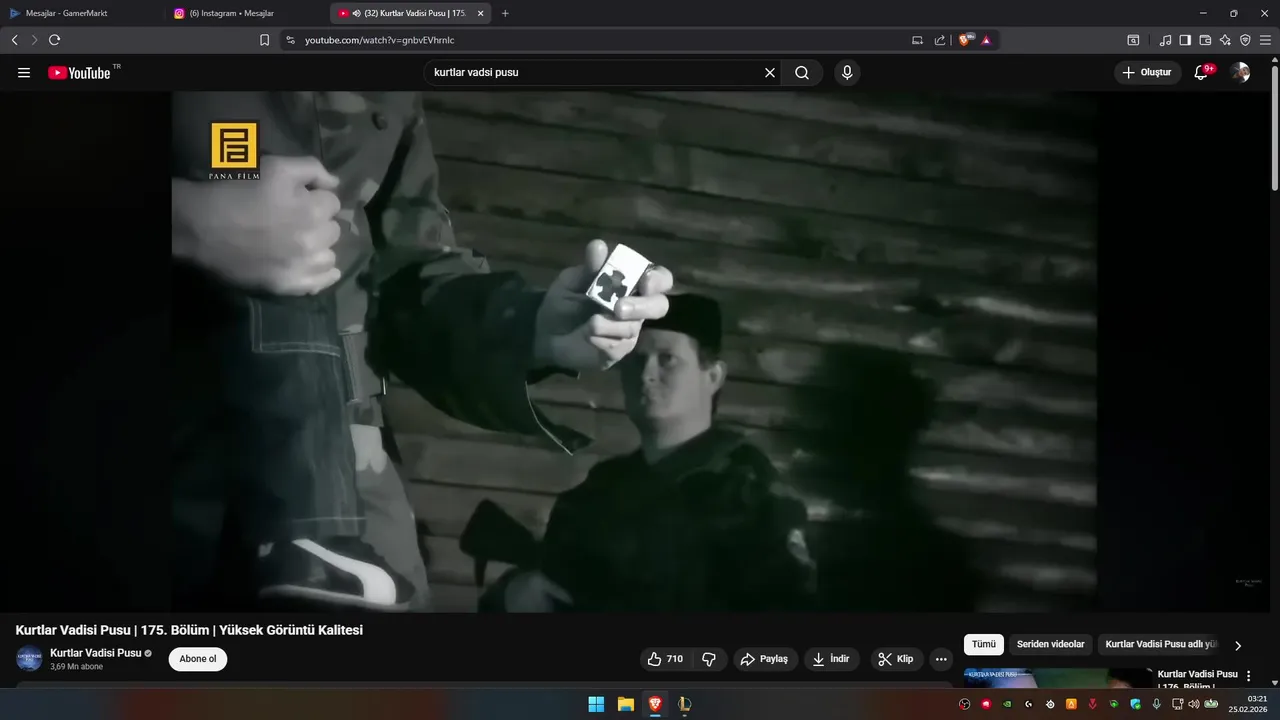Go back in browser history

(15, 40)
